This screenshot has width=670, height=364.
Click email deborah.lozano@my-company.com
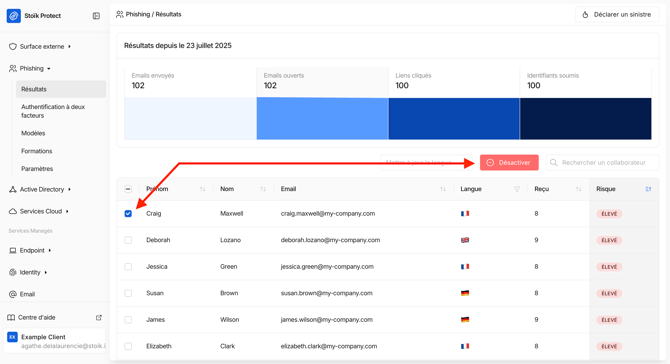pos(330,240)
